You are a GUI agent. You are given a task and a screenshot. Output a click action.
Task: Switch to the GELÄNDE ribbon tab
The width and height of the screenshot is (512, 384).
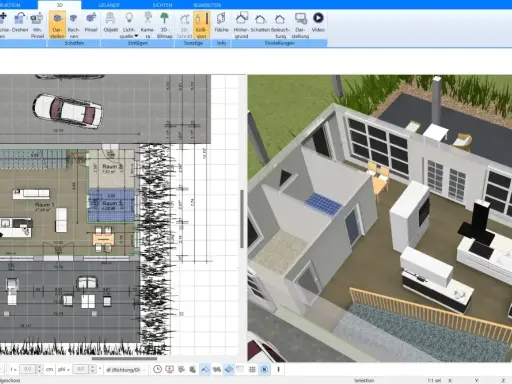[x=109, y=5]
